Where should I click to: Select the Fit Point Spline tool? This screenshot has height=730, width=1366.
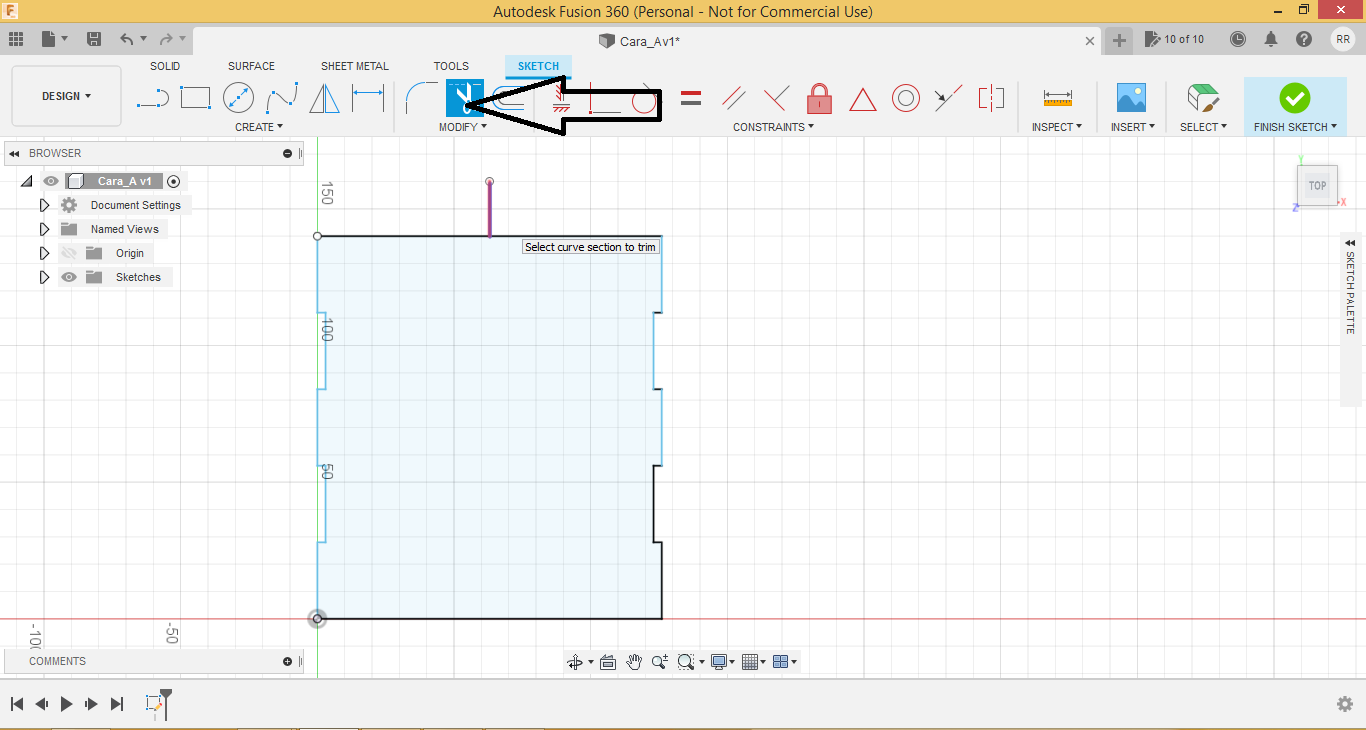(x=282, y=98)
